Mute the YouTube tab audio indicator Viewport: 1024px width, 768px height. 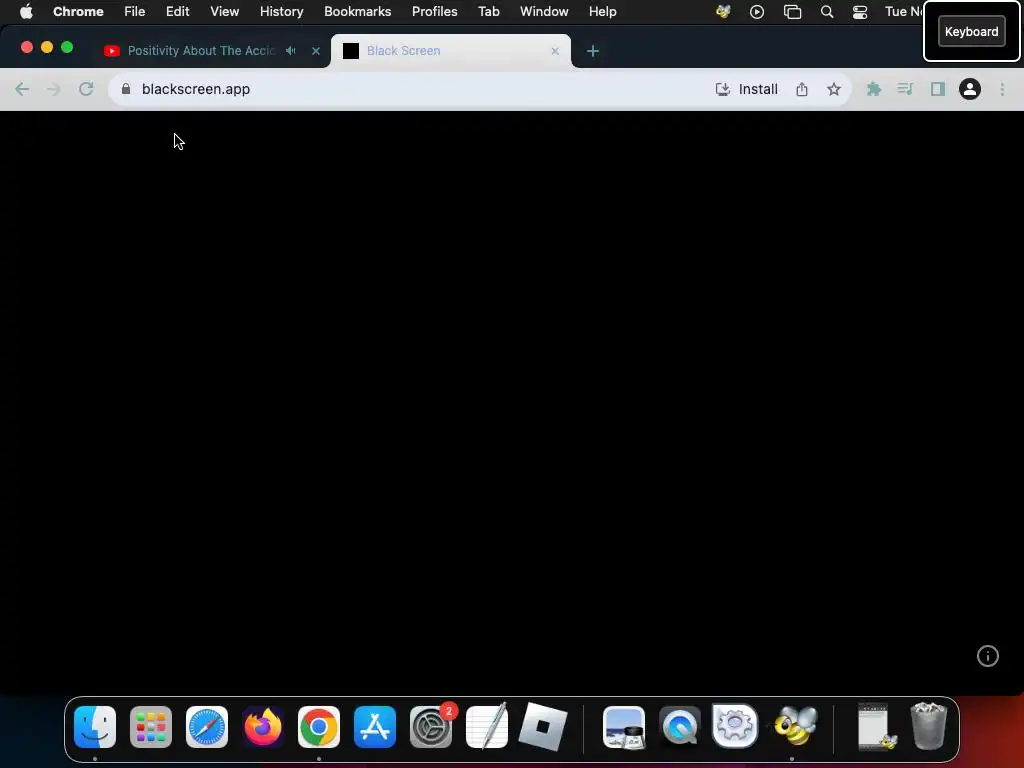[291, 50]
